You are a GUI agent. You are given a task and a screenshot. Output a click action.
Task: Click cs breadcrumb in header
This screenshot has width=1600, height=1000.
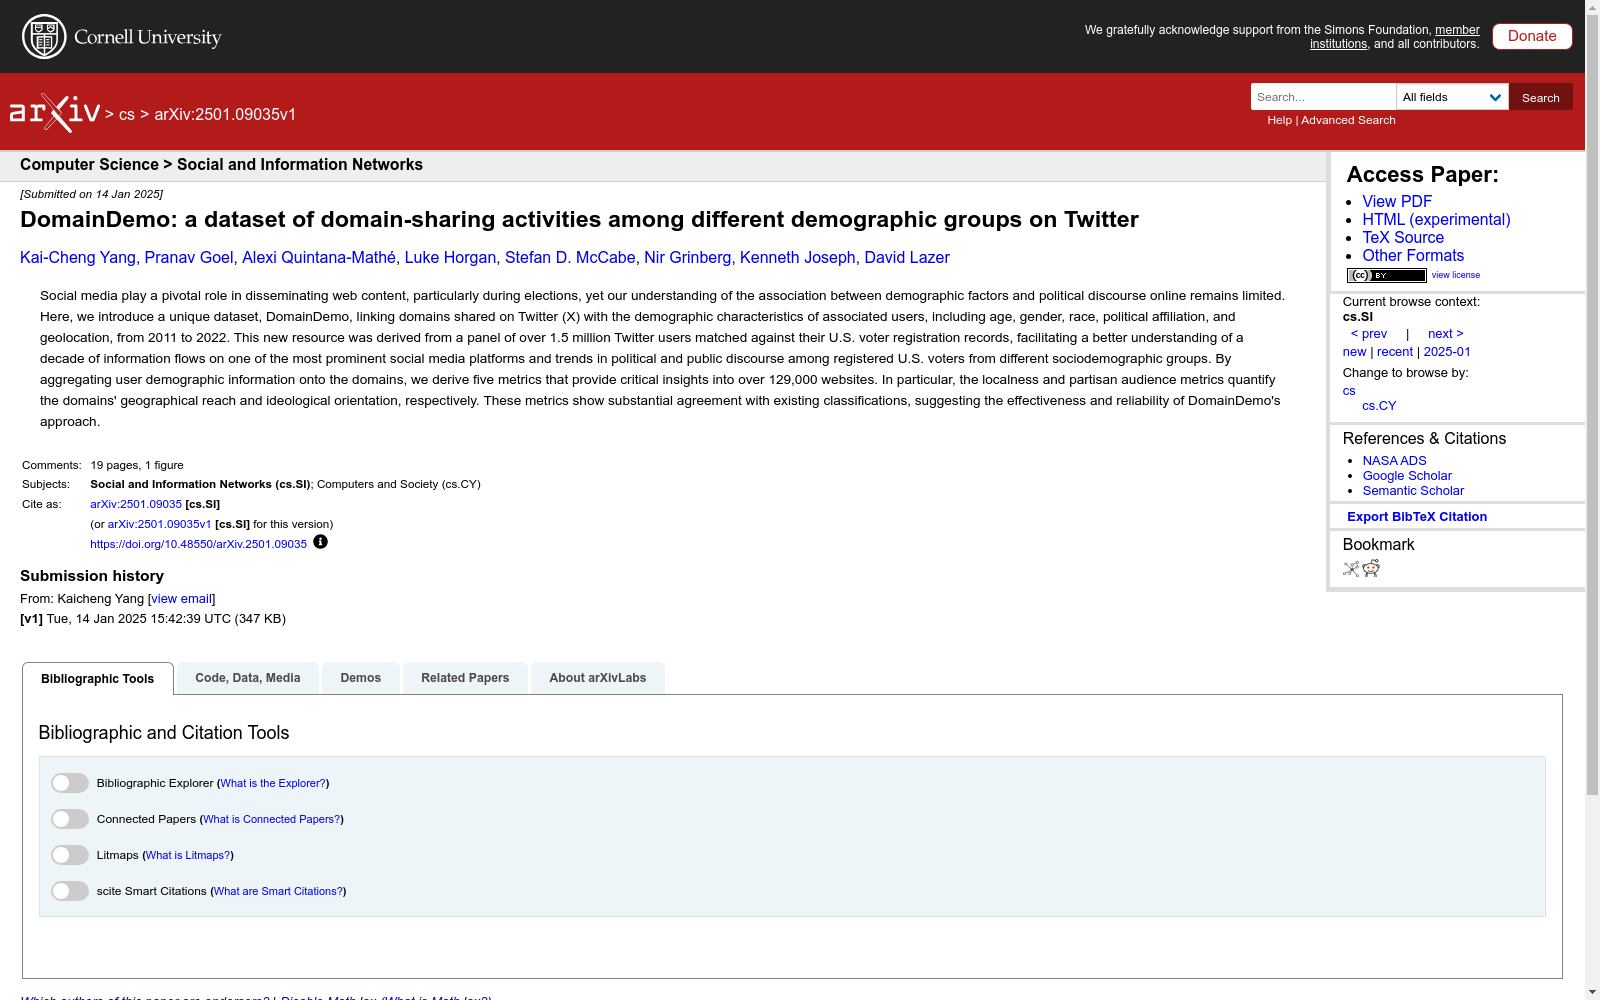pyautogui.click(x=126, y=115)
